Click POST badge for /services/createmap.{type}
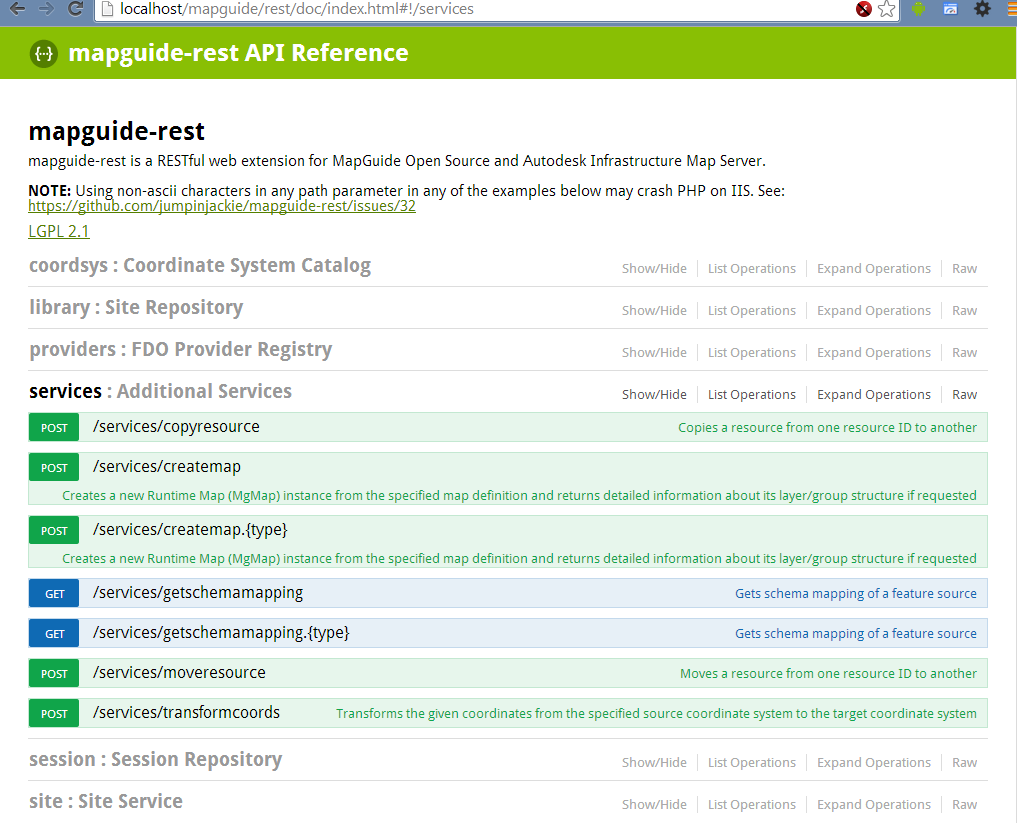 tap(54, 531)
